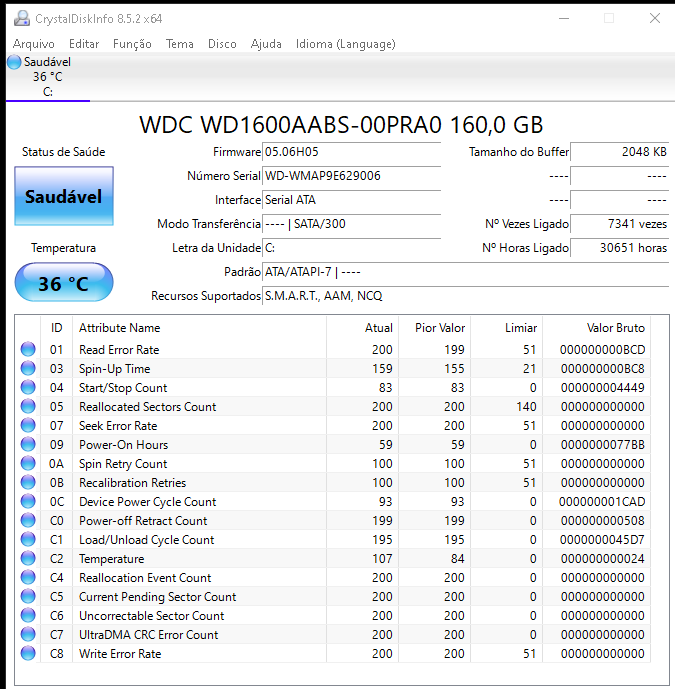Click the disk model title WDC WD1600AABS-00PRA0
The width and height of the screenshot is (675, 689).
tap(341, 125)
